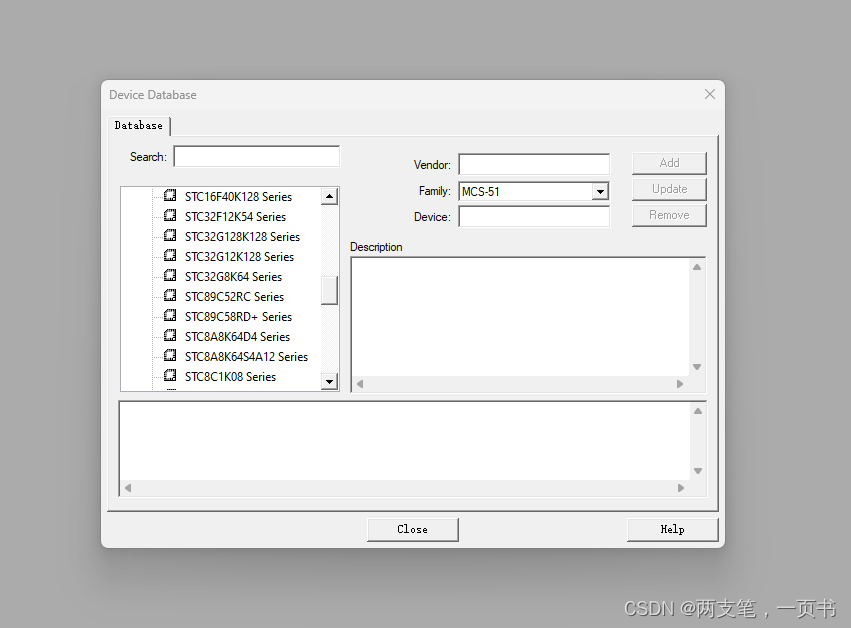Select the STC32G12K128 Series entry
Screen dimensions: 851x628
click(x=238, y=256)
